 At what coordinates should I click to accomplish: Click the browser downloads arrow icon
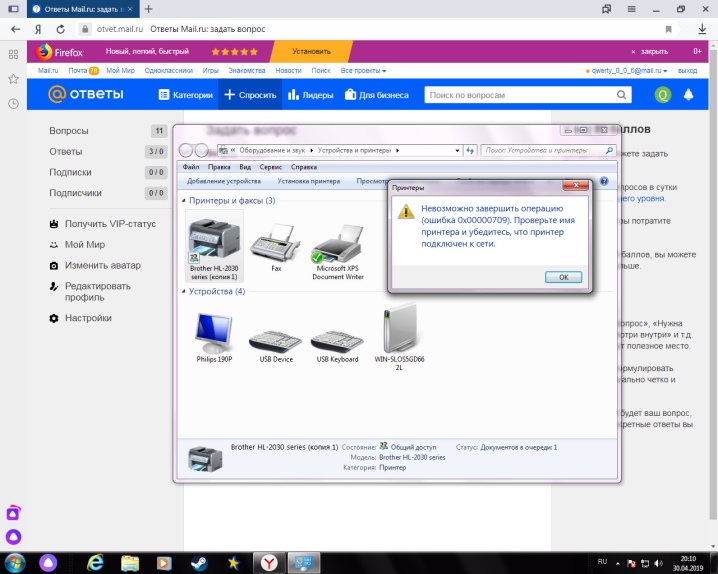(702, 29)
